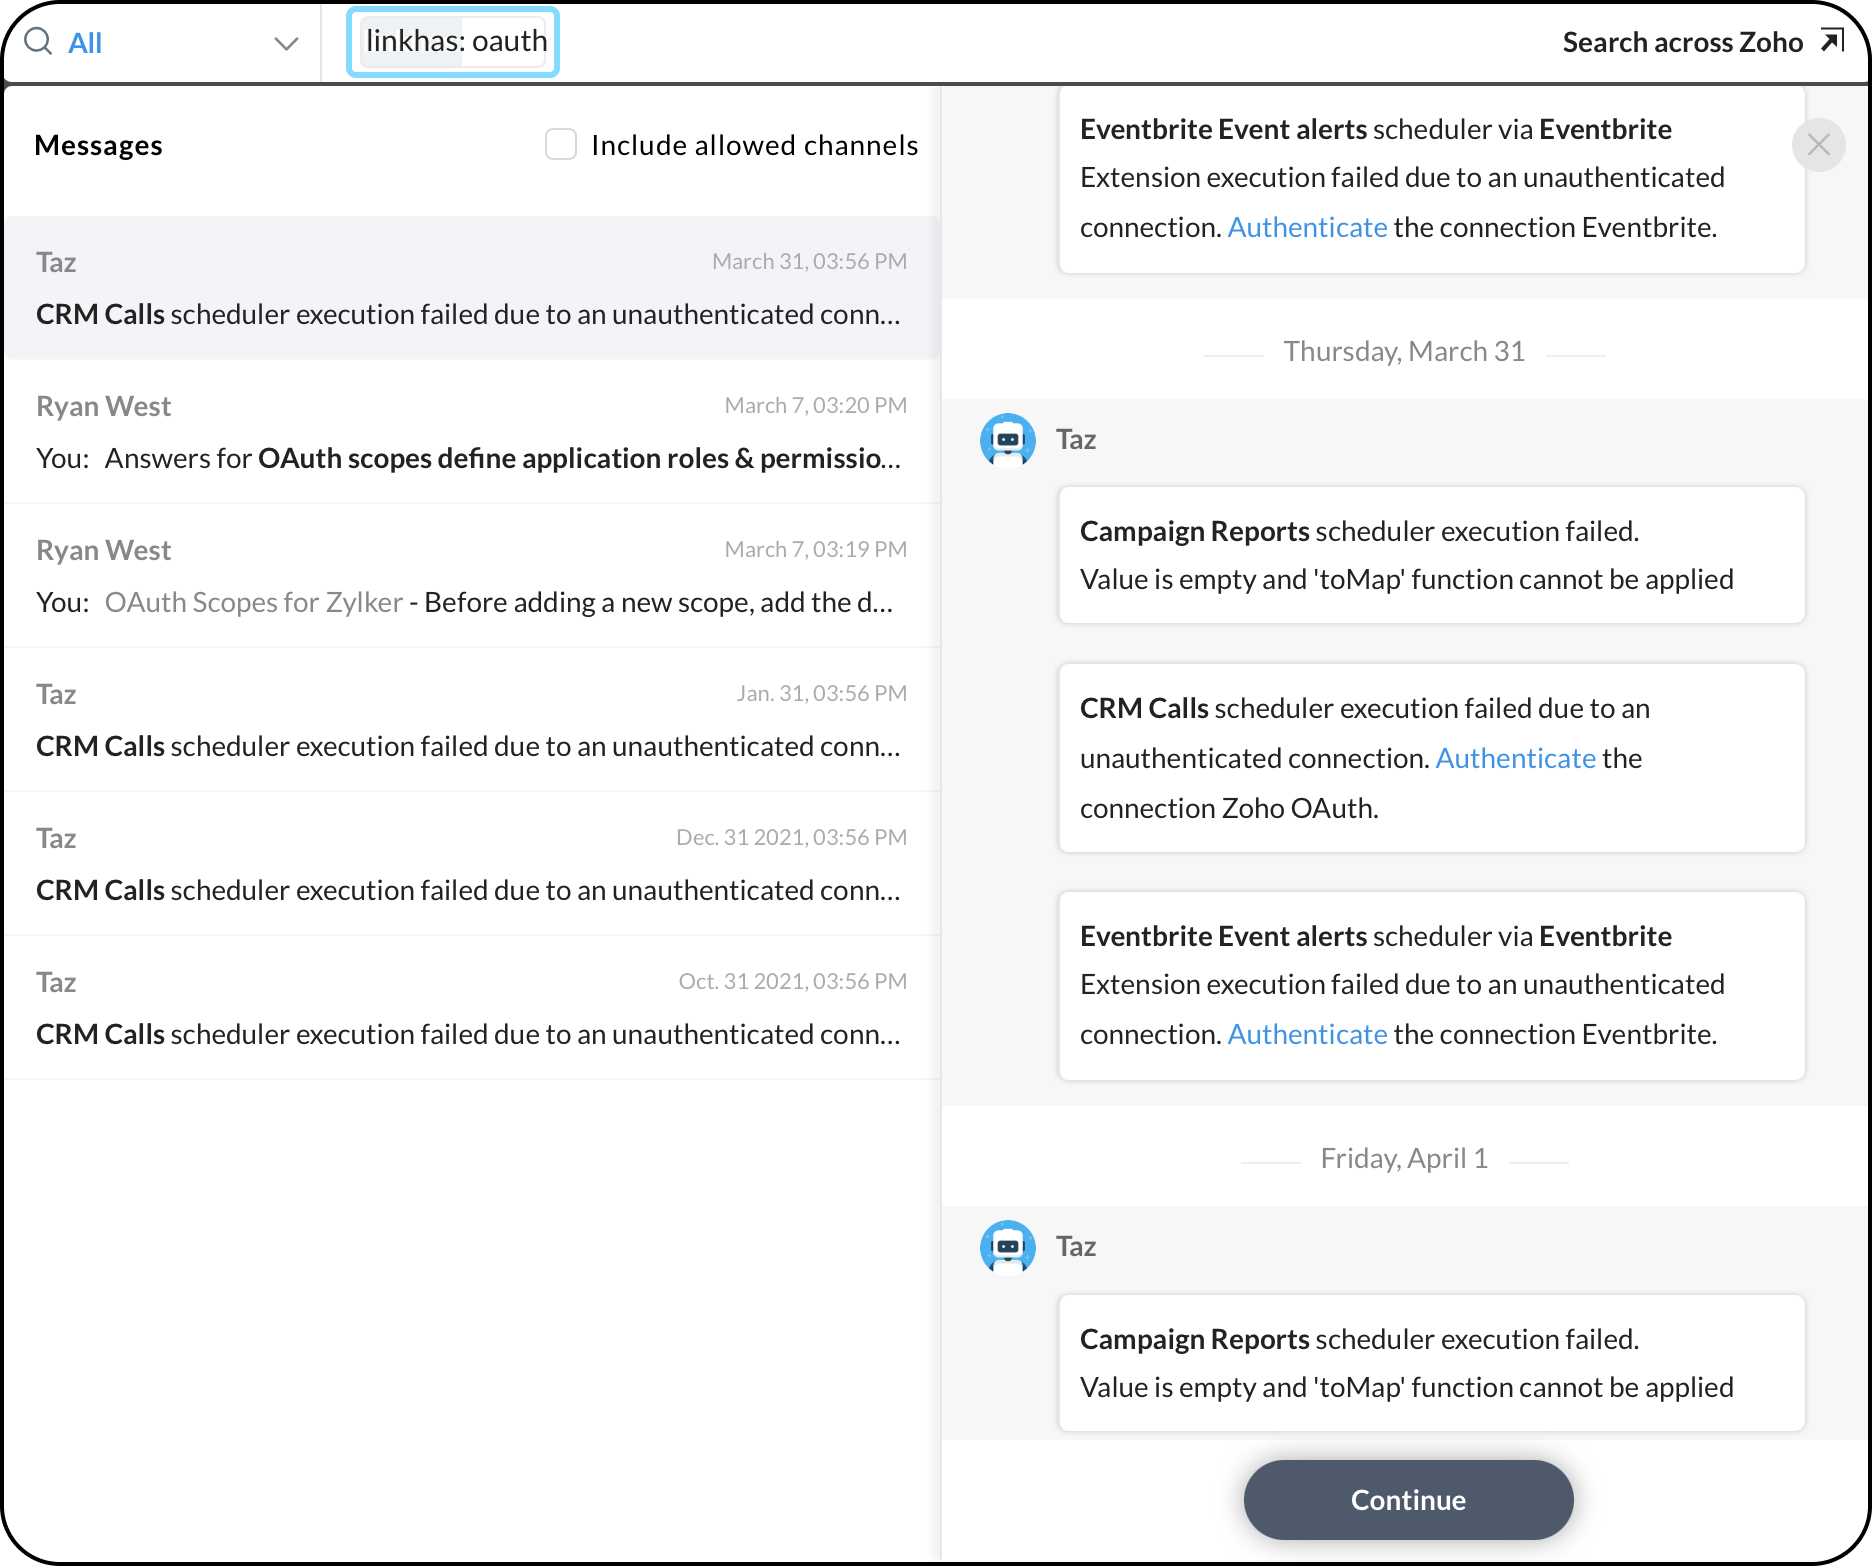The height and width of the screenshot is (1566, 1872).
Task: Click the linkhas: oauth search field
Action: coord(453,42)
